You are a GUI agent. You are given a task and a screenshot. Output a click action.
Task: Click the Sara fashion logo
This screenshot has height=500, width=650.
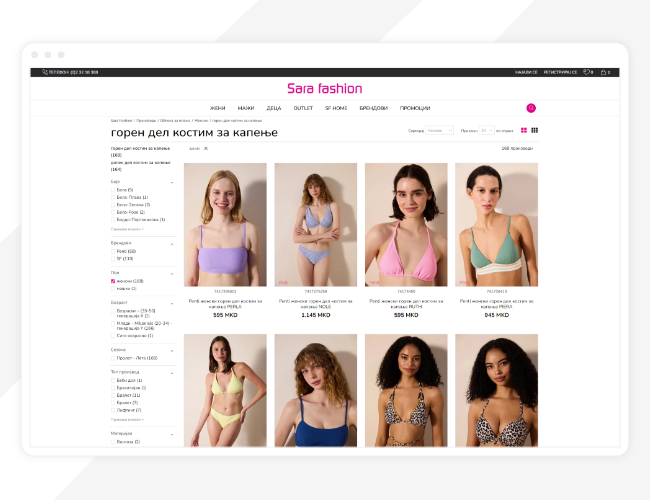click(x=325, y=88)
